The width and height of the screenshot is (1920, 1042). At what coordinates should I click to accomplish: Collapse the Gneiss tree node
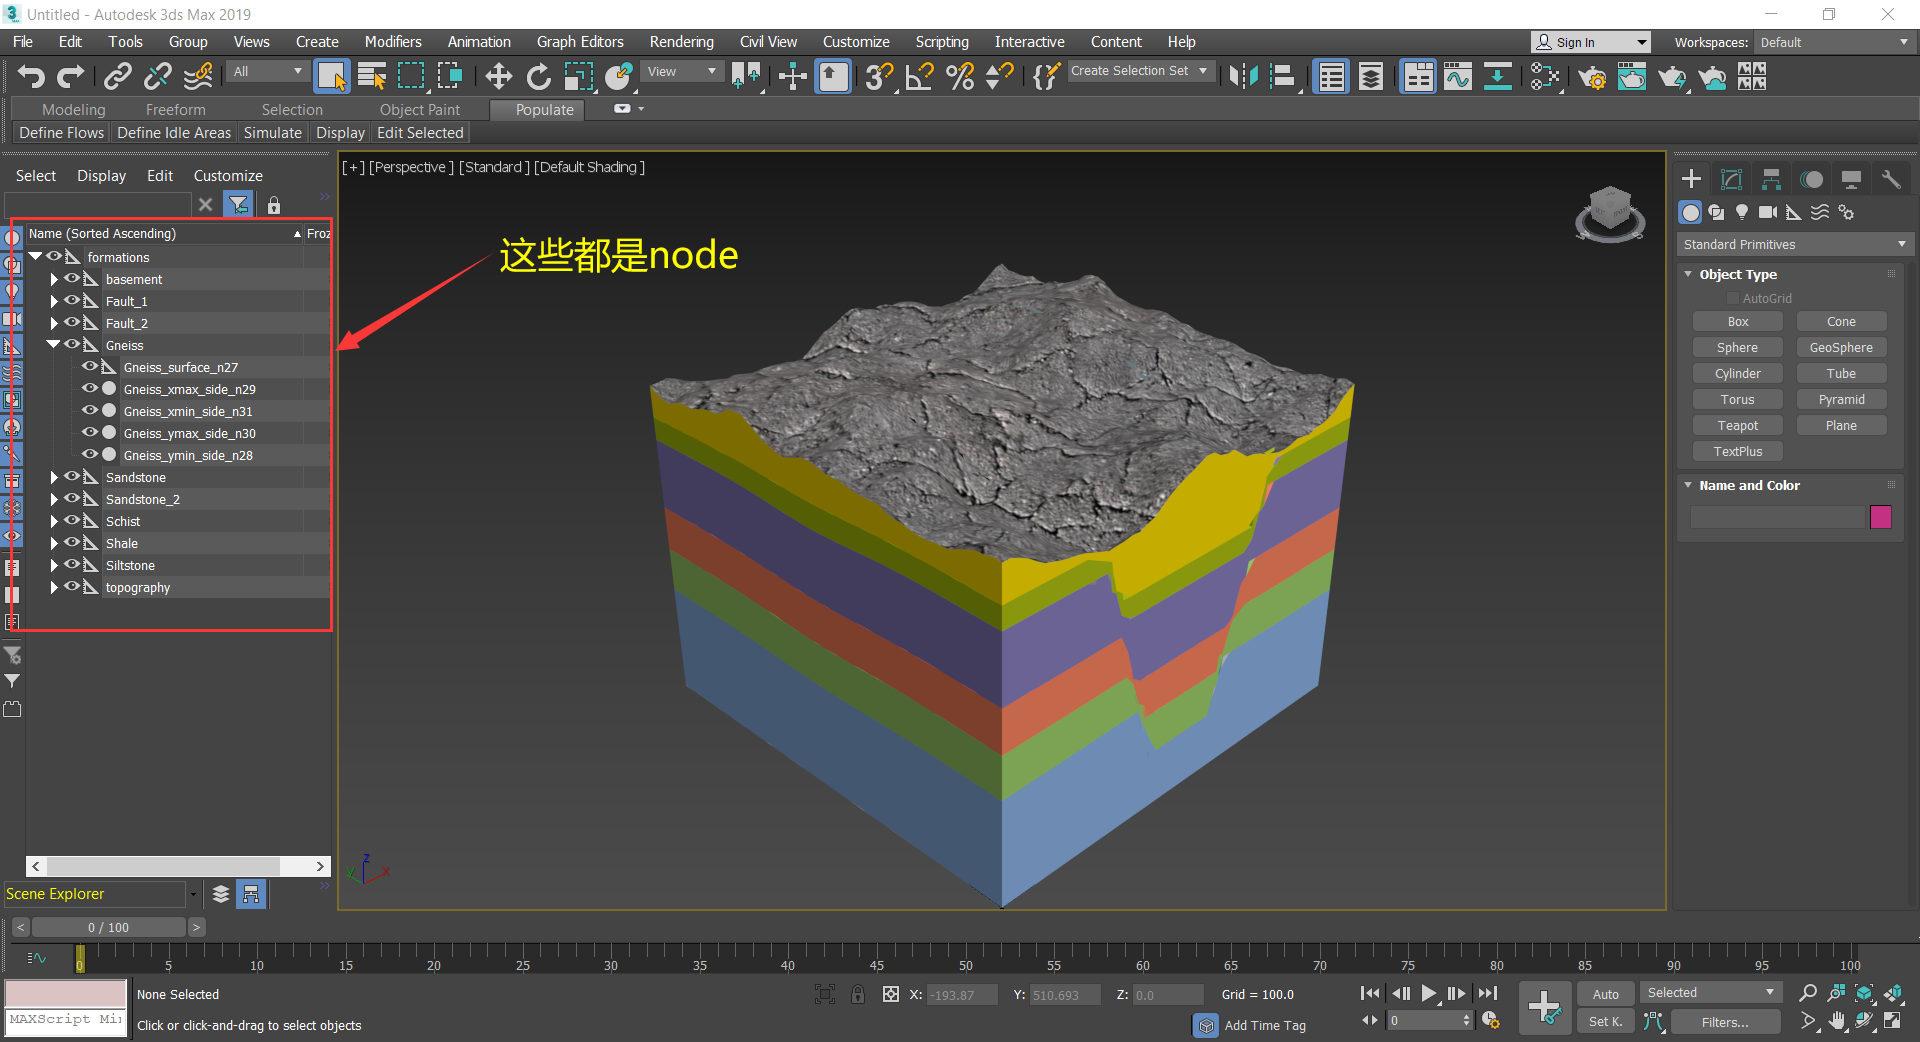point(53,345)
